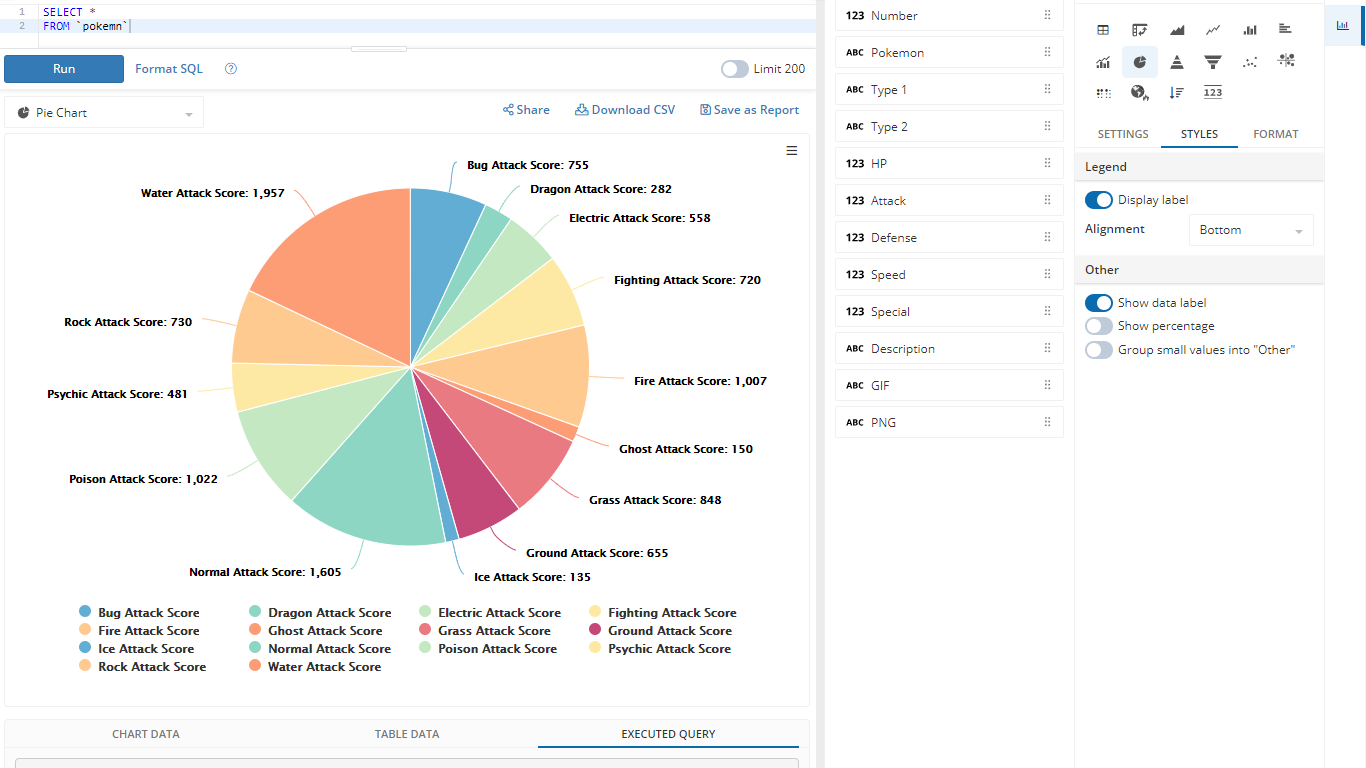Enable Group small values into Other
The image size is (1366, 768).
point(1099,350)
